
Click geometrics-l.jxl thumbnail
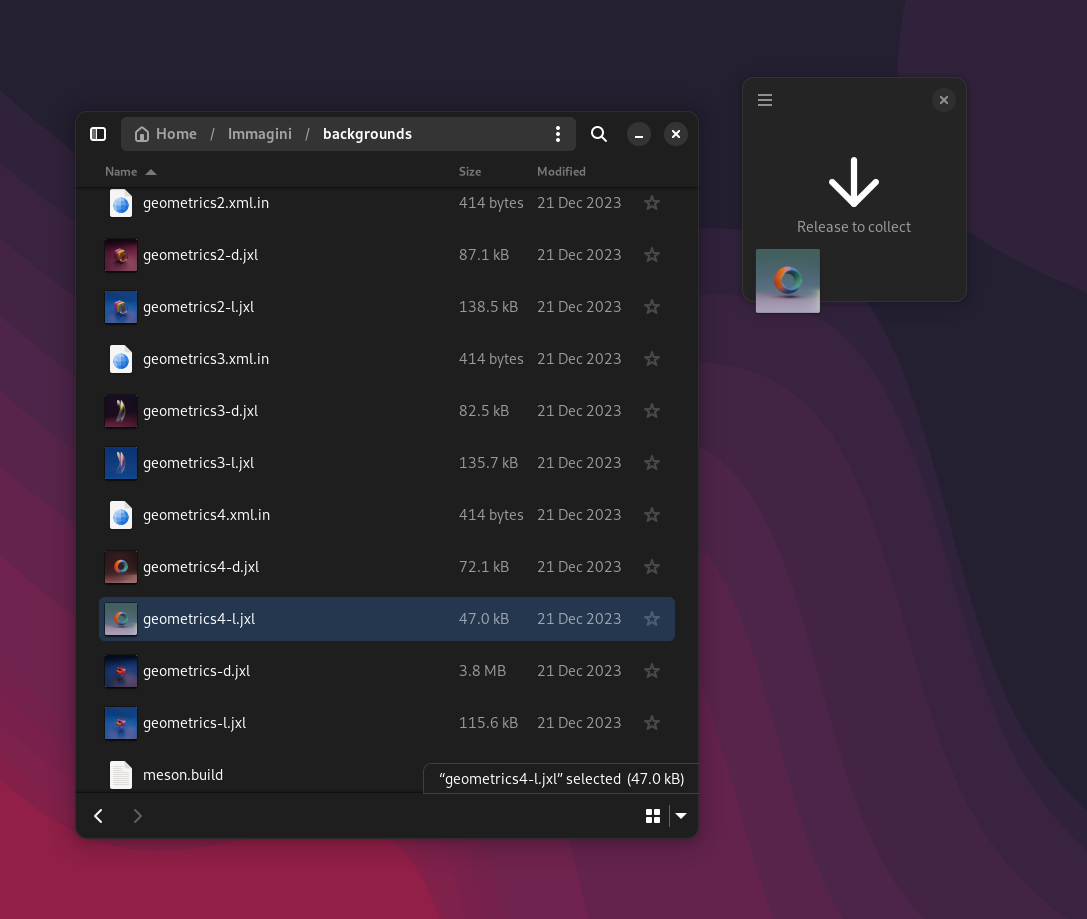tap(121, 723)
